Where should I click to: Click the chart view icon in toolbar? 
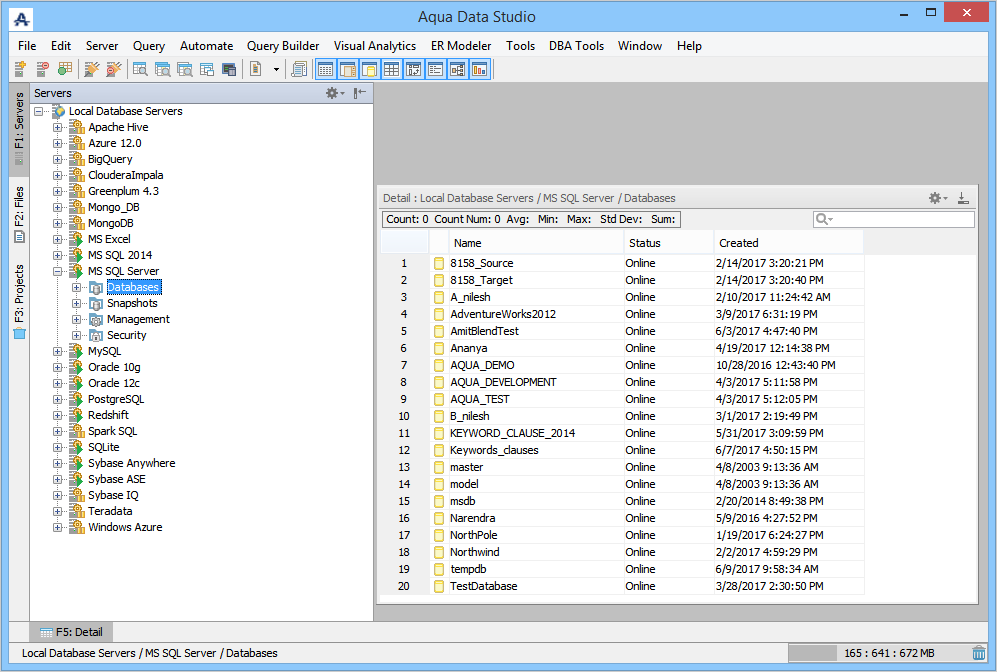pyautogui.click(x=479, y=69)
